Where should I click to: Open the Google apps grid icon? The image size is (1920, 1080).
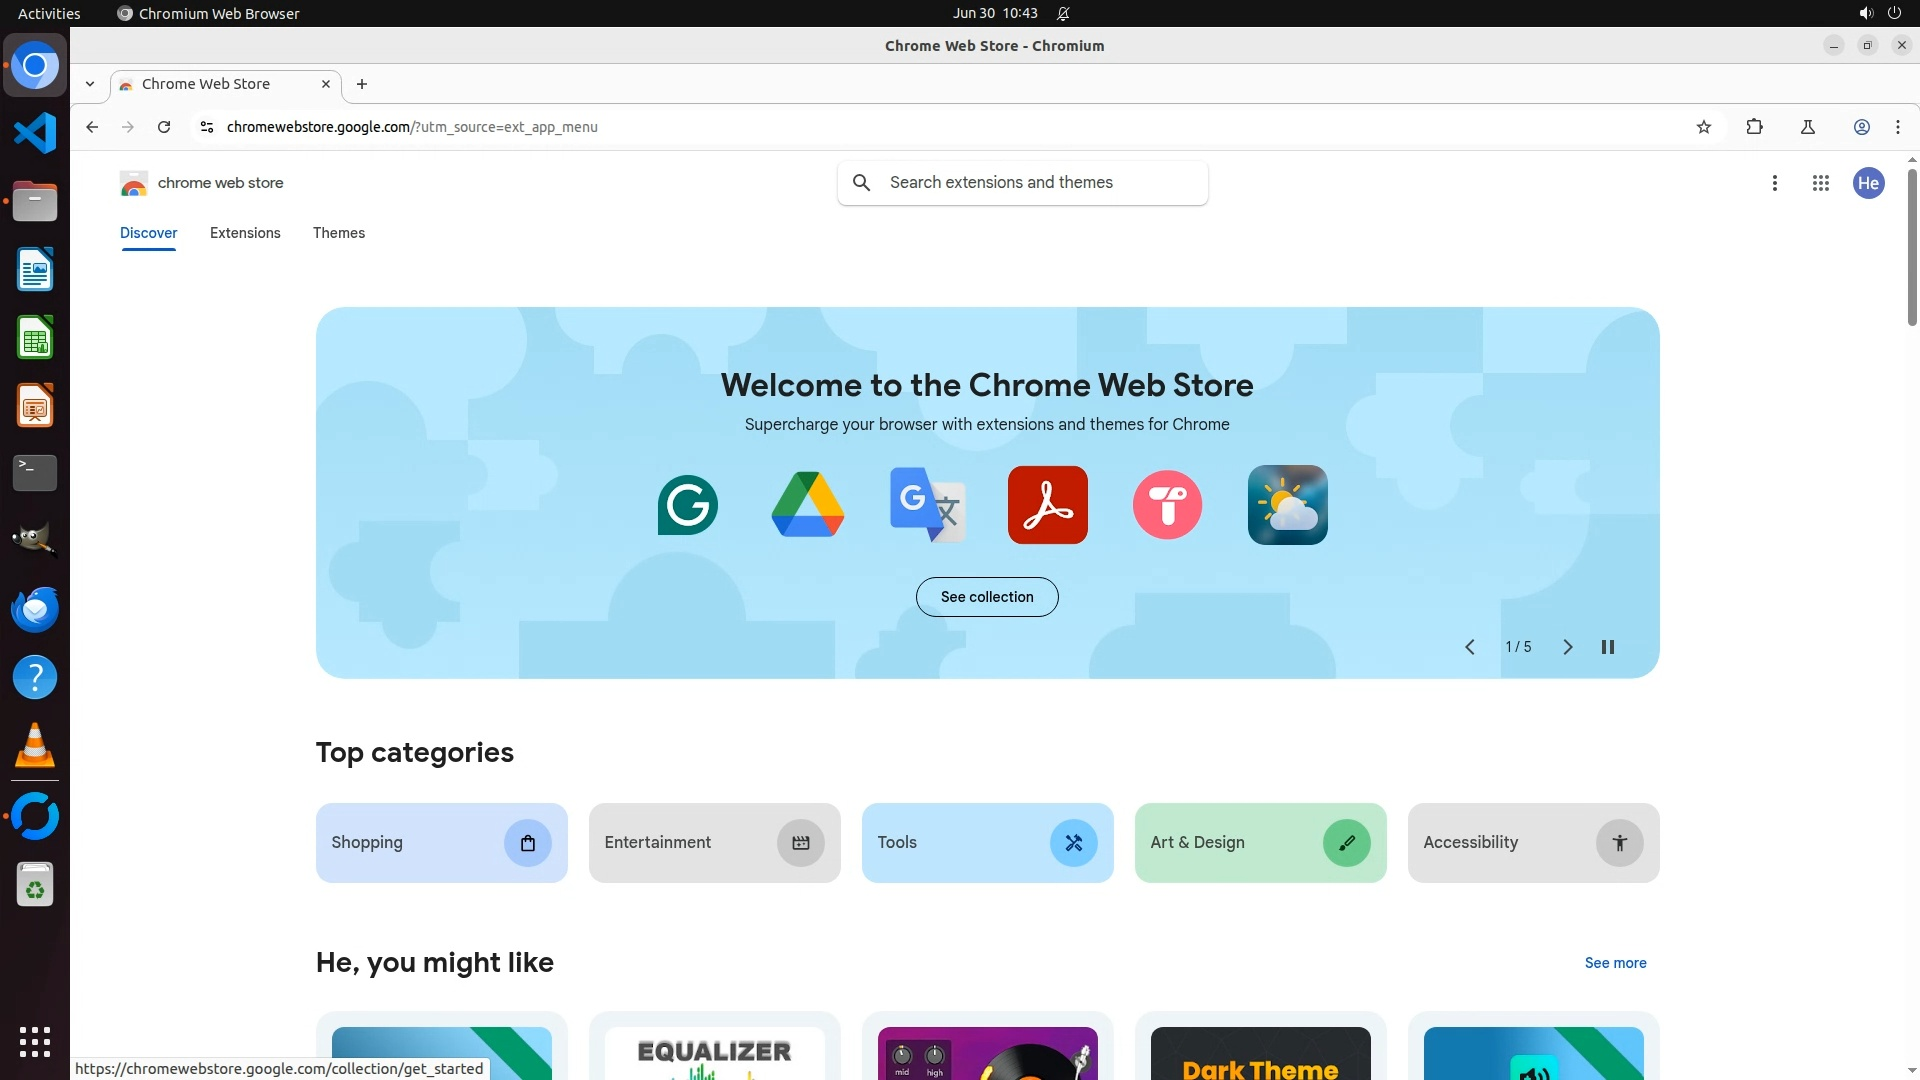click(x=1820, y=183)
